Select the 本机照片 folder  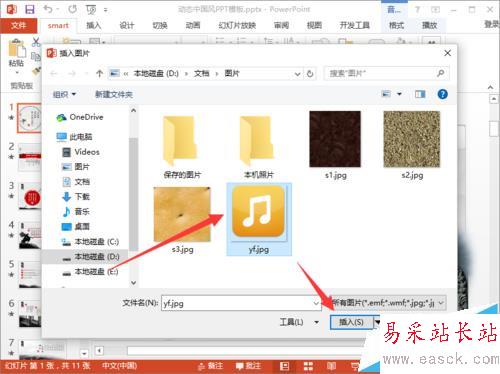[x=259, y=146]
